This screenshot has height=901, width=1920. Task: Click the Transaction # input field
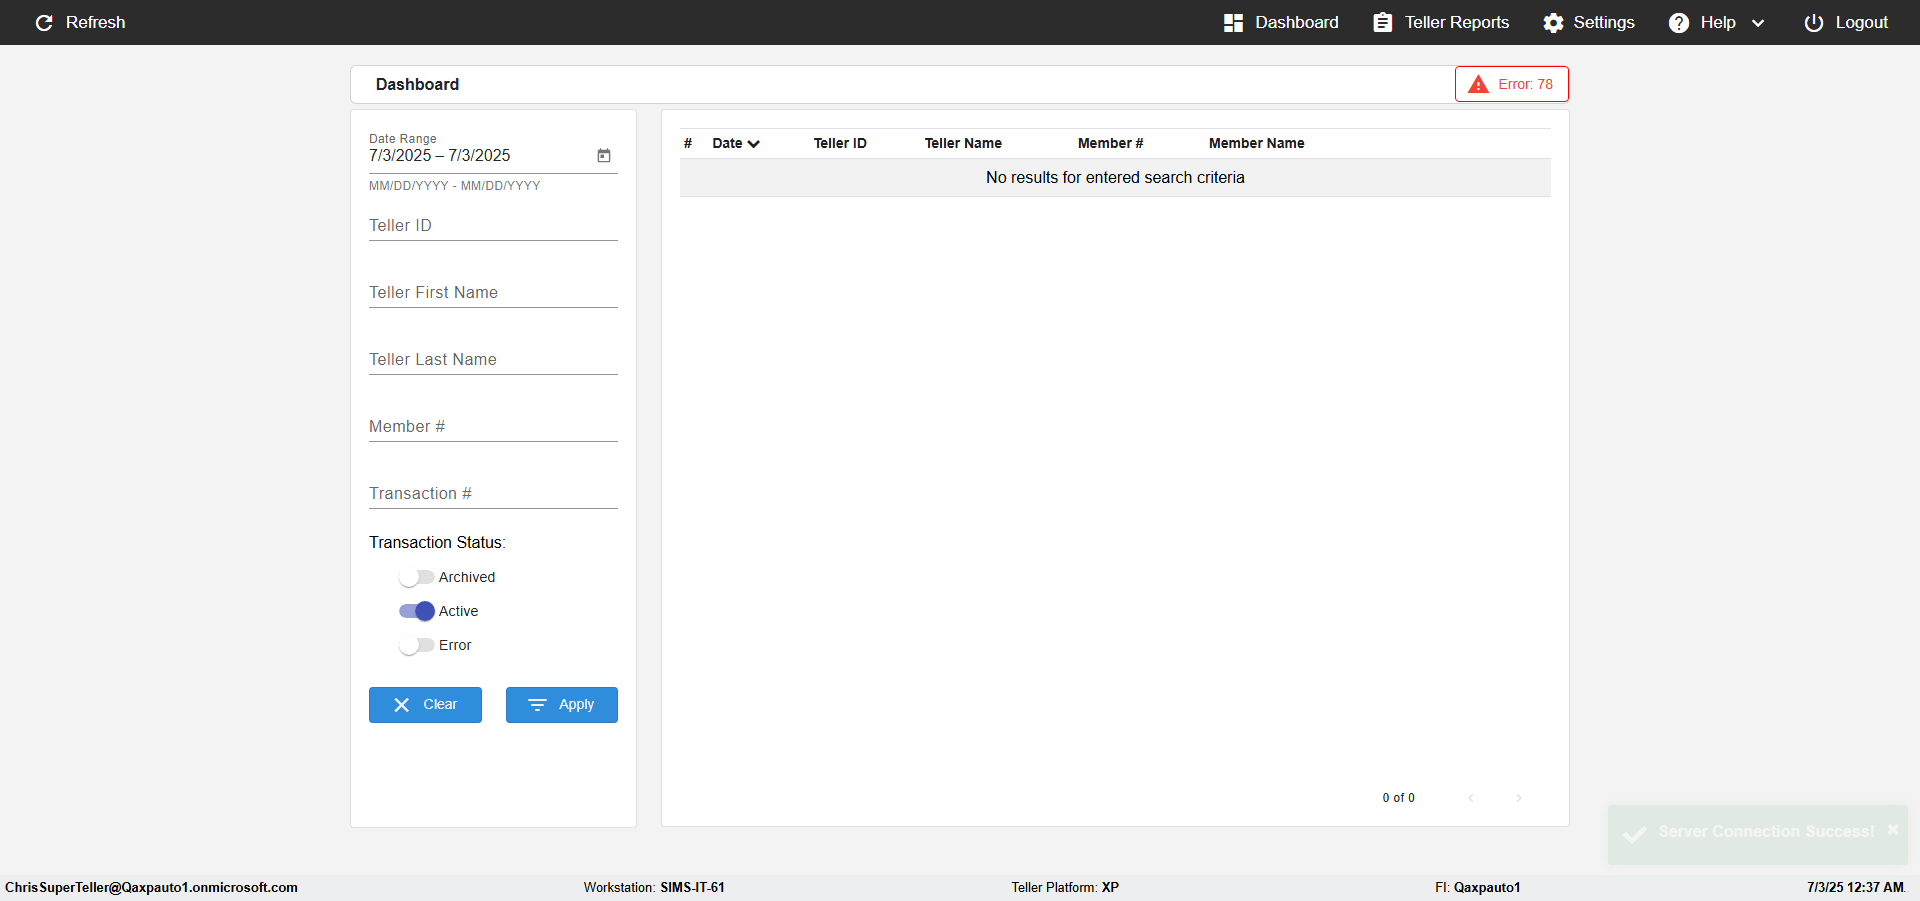[493, 494]
